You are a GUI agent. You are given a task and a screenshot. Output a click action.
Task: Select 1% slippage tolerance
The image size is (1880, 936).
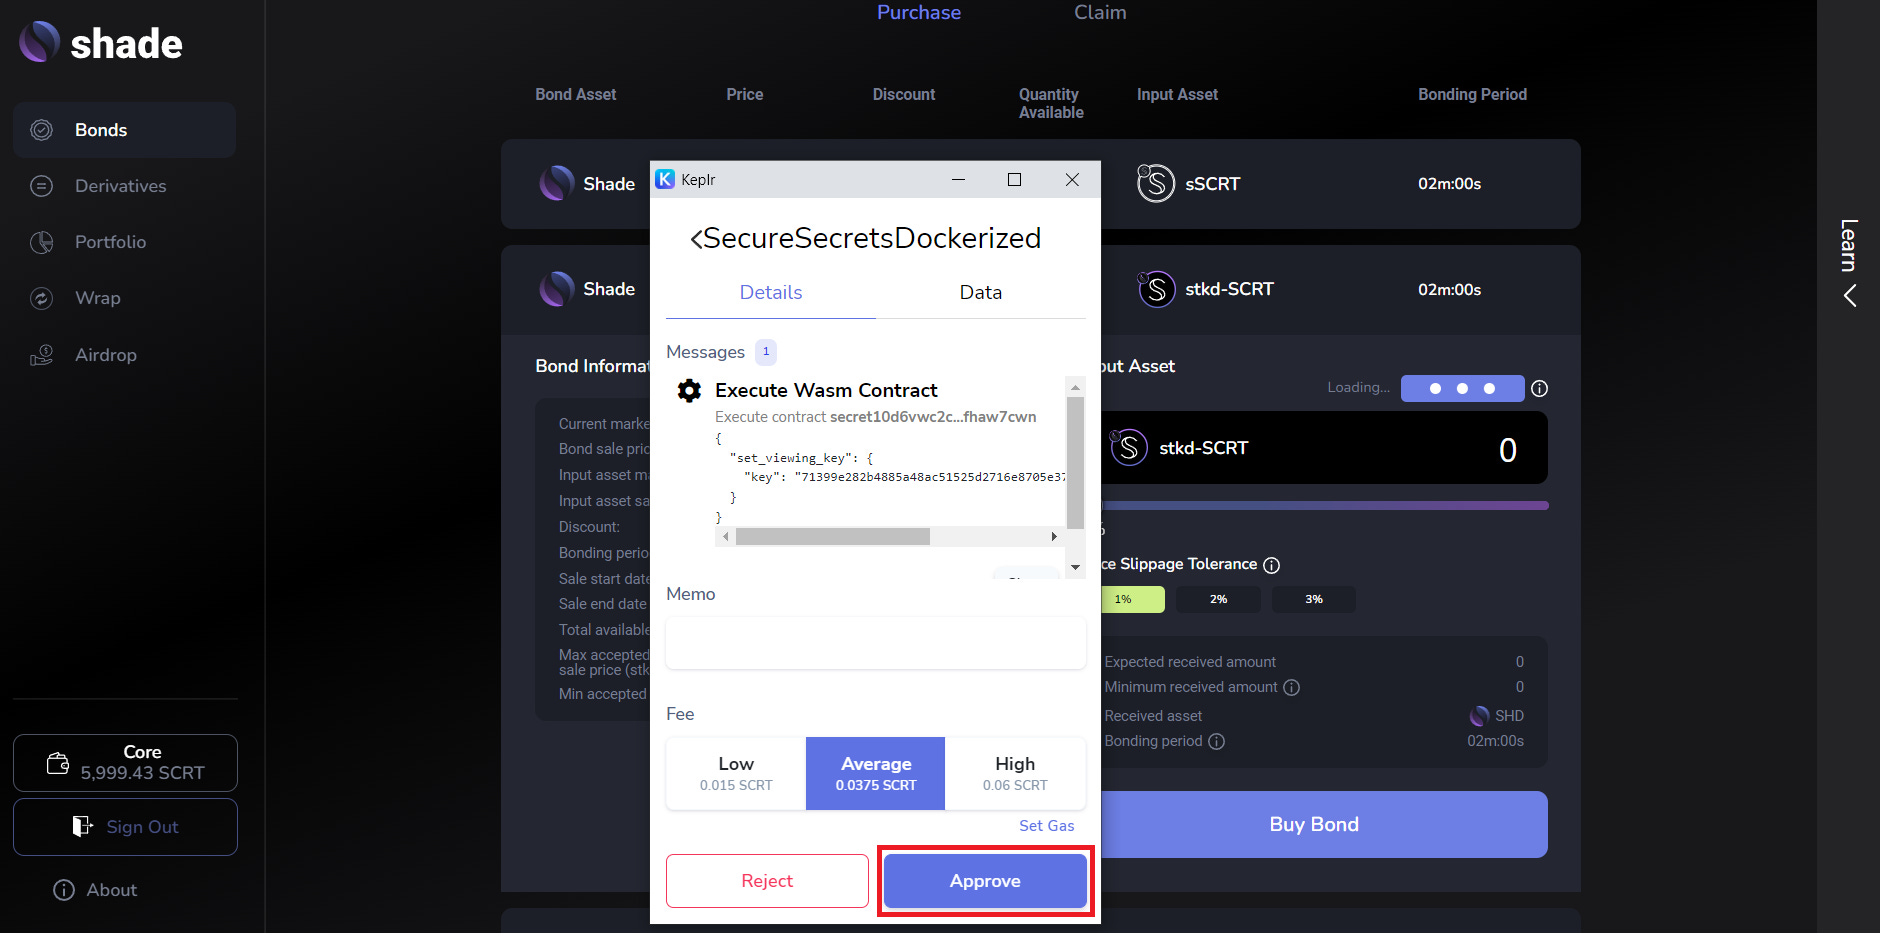pyautogui.click(x=1132, y=599)
